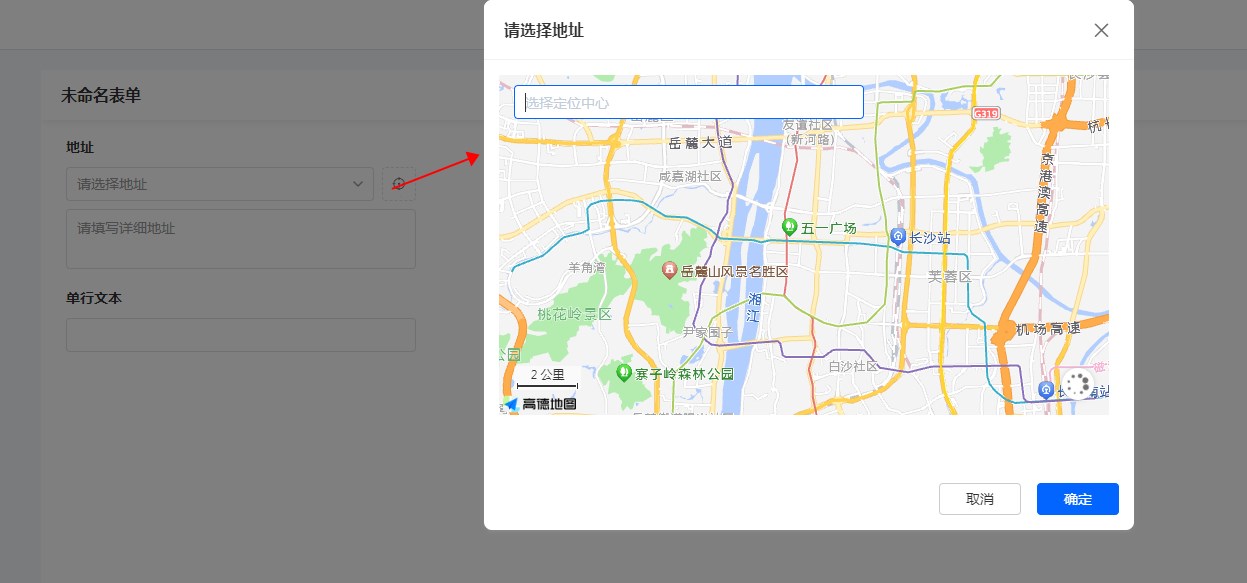Click the 岳麓大道 road label on map

[700, 143]
